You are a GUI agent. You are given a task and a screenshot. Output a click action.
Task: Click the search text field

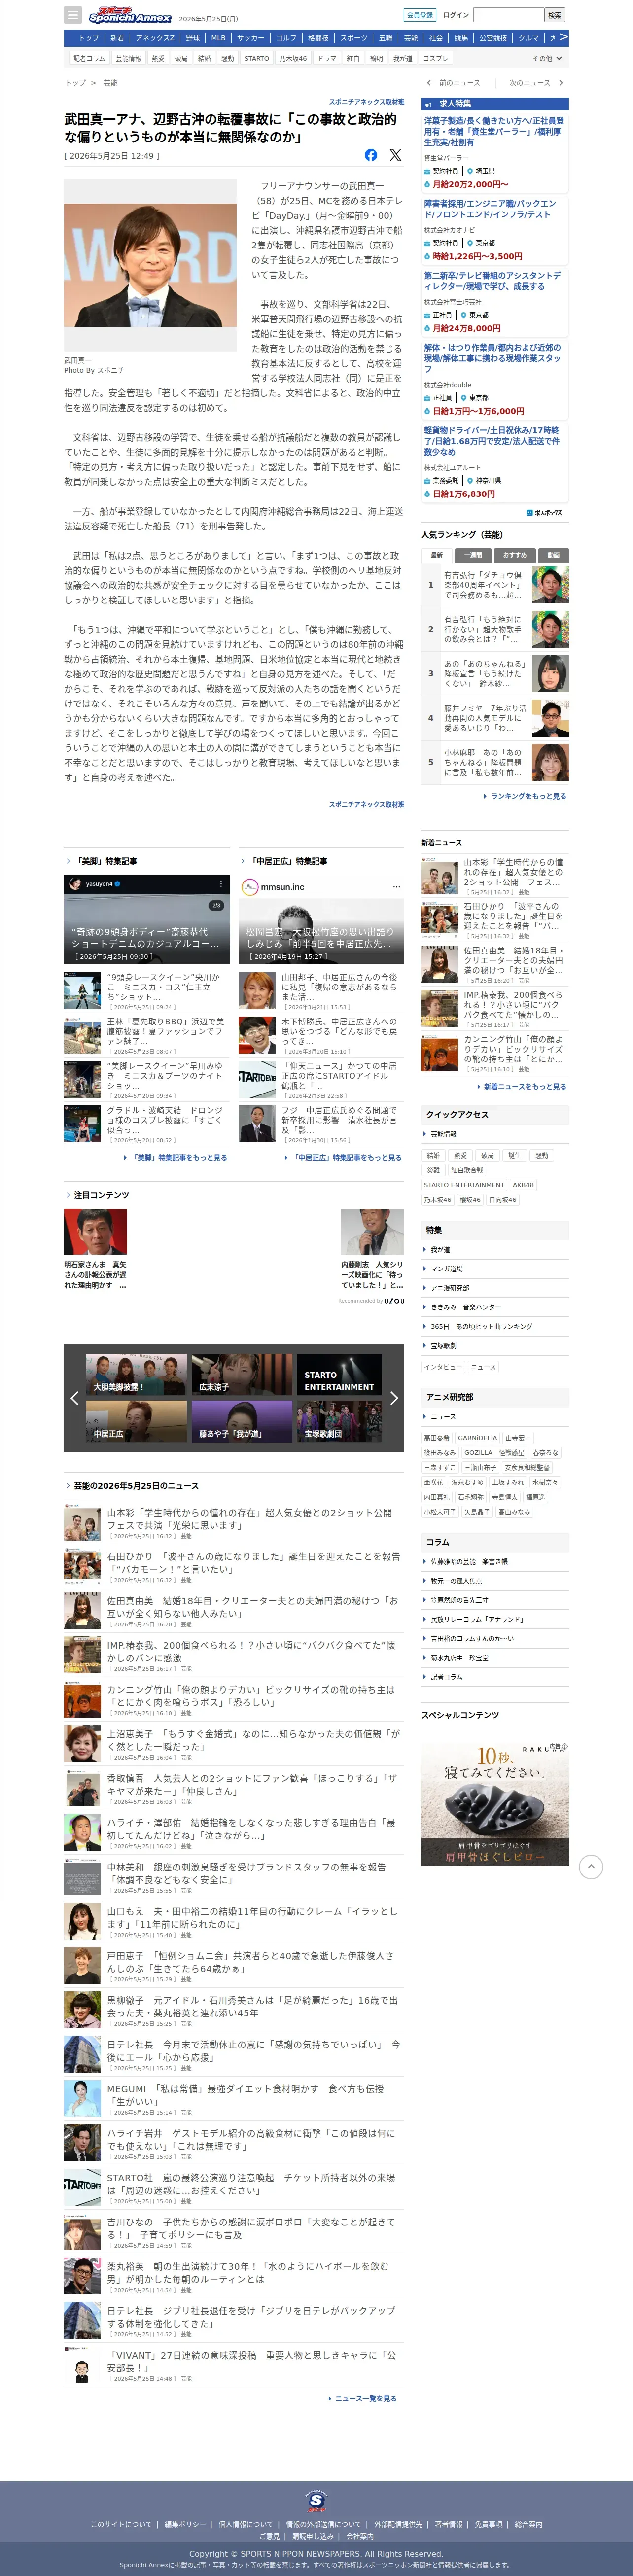pos(508,15)
